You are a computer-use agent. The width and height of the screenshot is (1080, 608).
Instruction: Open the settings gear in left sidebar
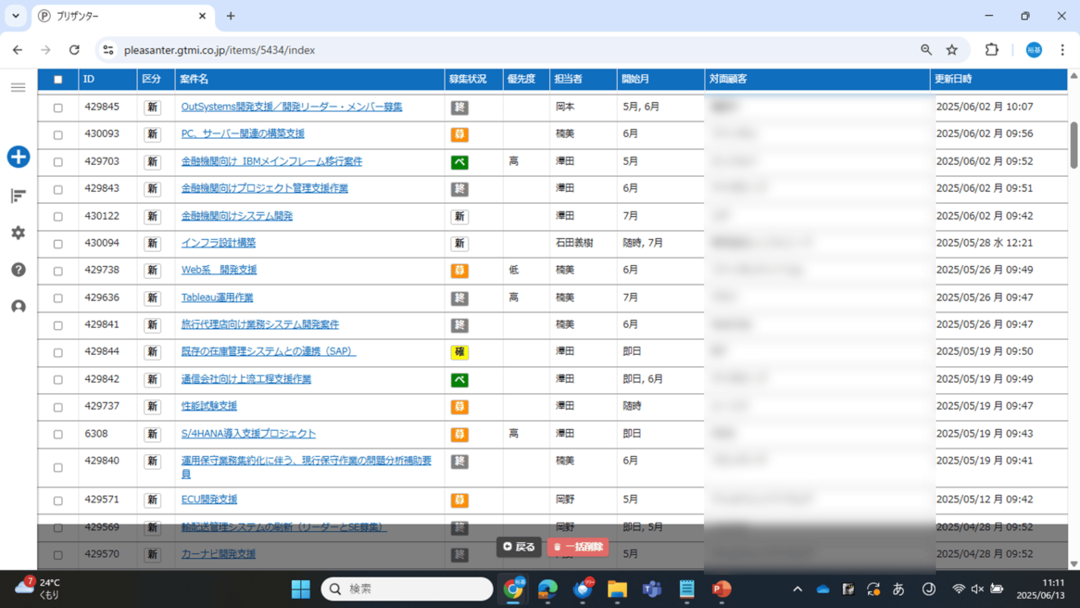pyautogui.click(x=18, y=233)
